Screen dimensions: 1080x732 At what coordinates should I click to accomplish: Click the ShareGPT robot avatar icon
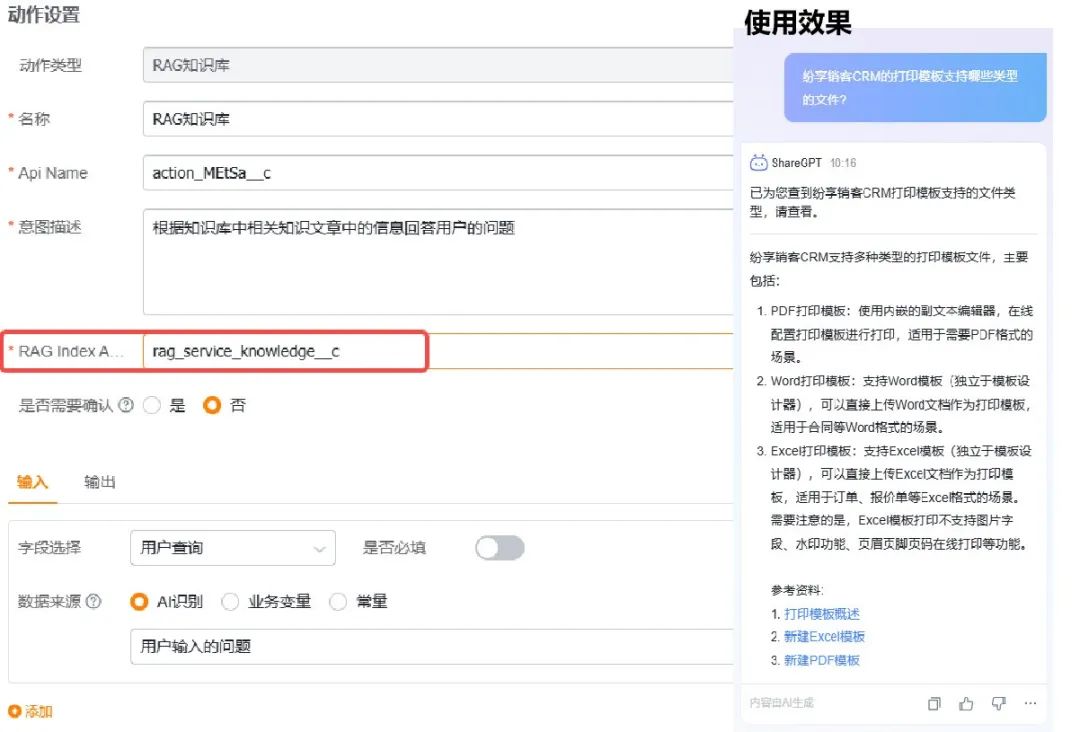pos(759,163)
